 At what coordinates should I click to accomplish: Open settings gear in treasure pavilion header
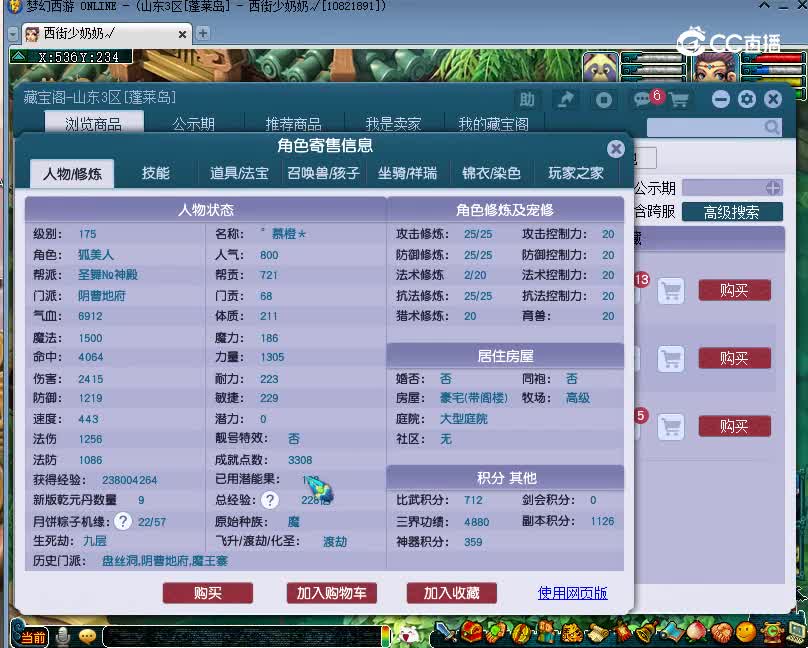[x=747, y=99]
